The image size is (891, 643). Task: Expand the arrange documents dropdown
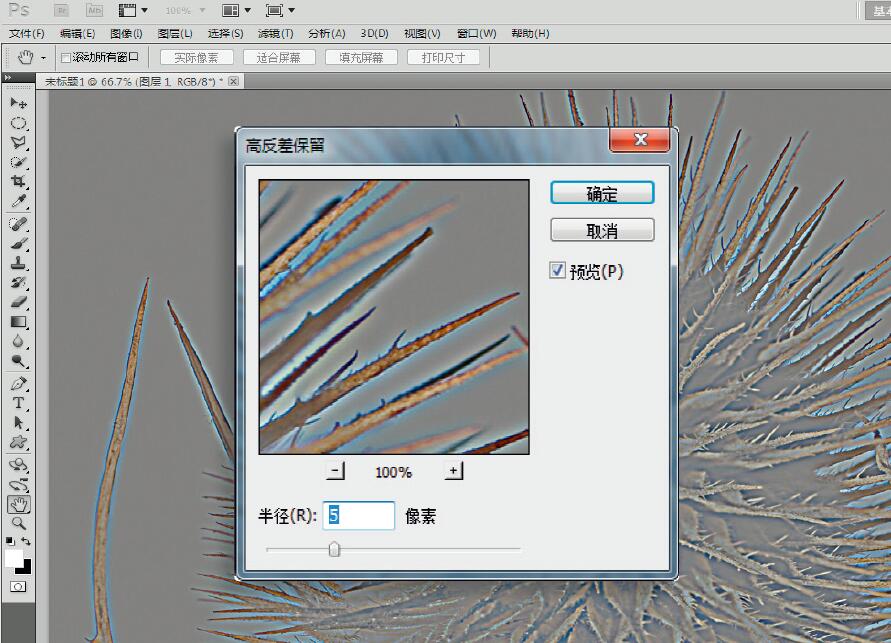point(236,10)
